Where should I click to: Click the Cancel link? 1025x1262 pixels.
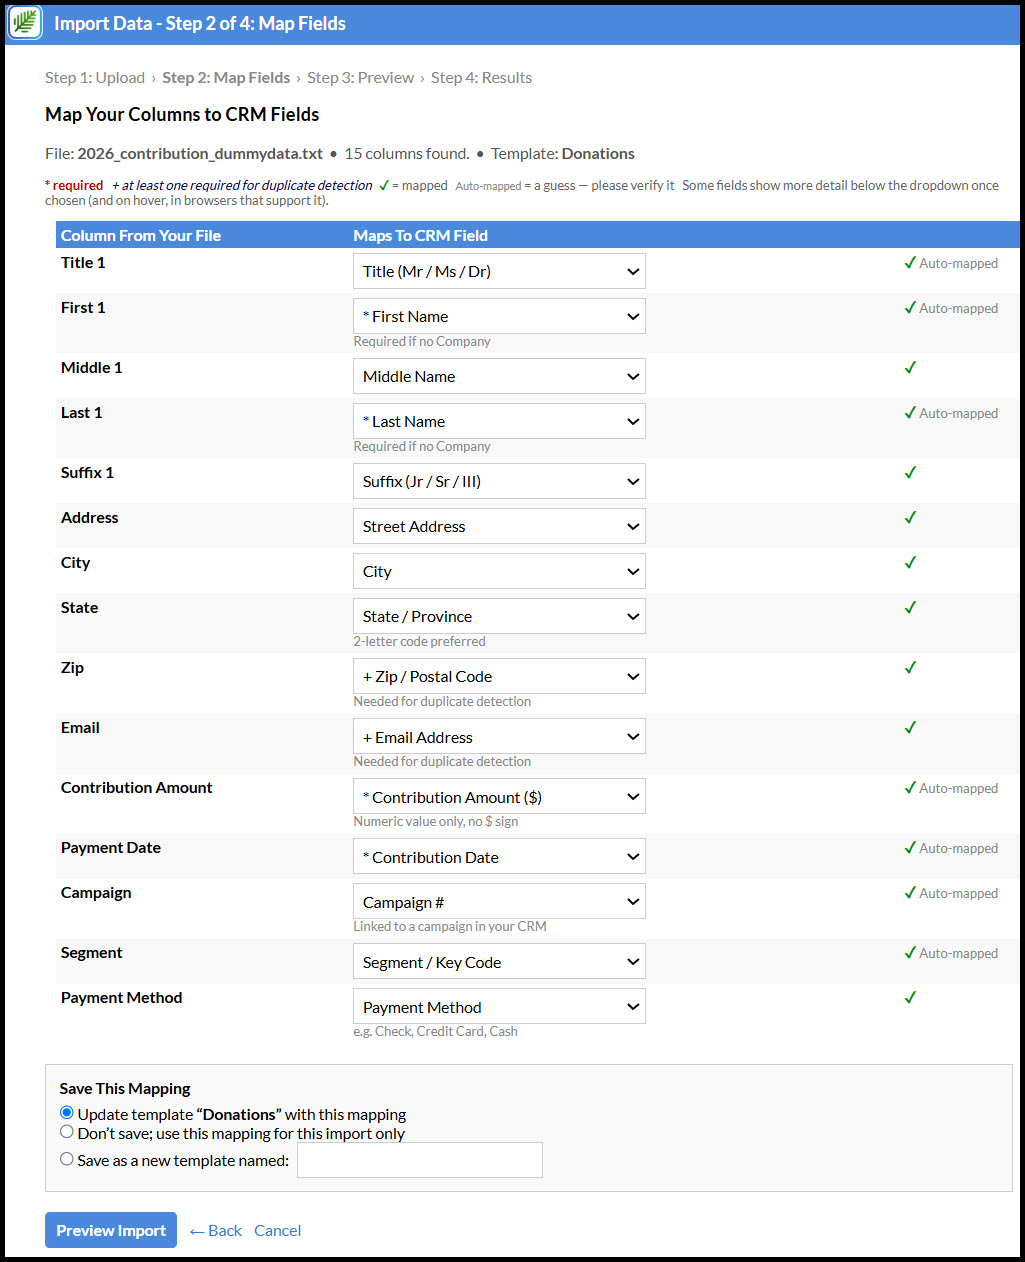pos(277,1230)
